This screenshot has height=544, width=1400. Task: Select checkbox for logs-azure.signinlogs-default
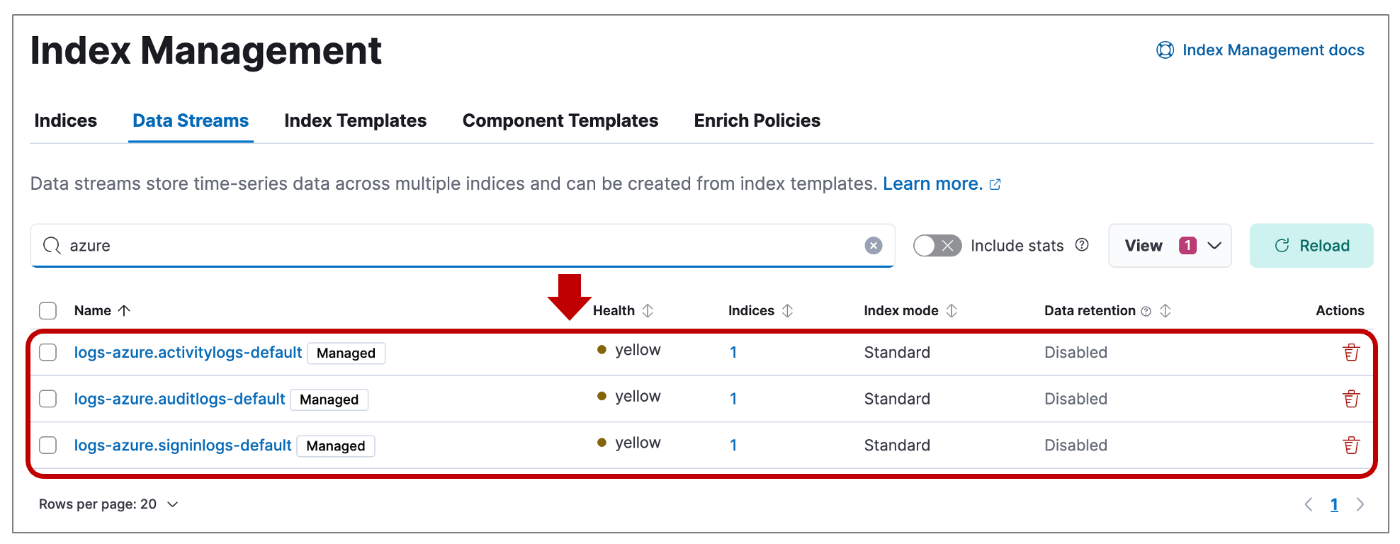tap(48, 445)
